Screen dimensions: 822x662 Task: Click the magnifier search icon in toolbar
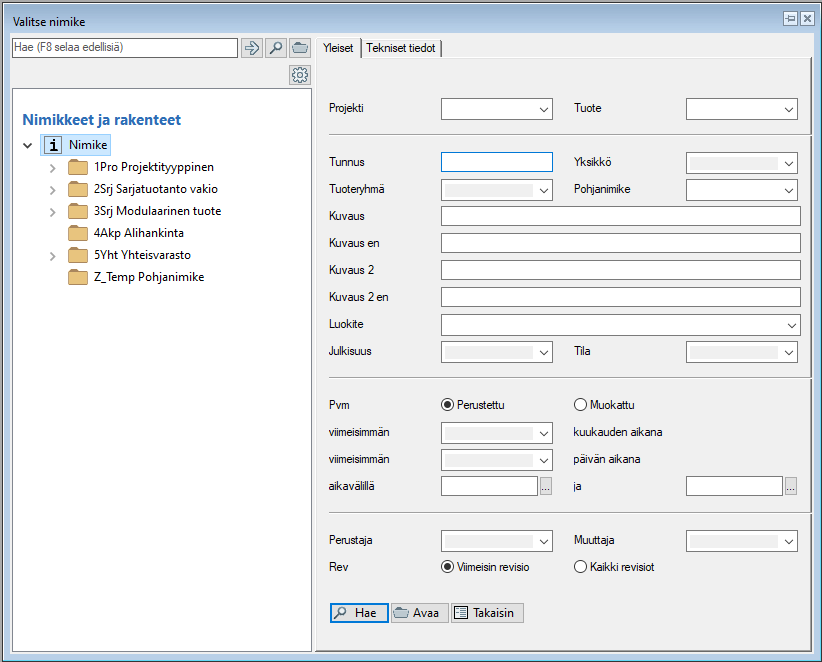pyautogui.click(x=276, y=48)
